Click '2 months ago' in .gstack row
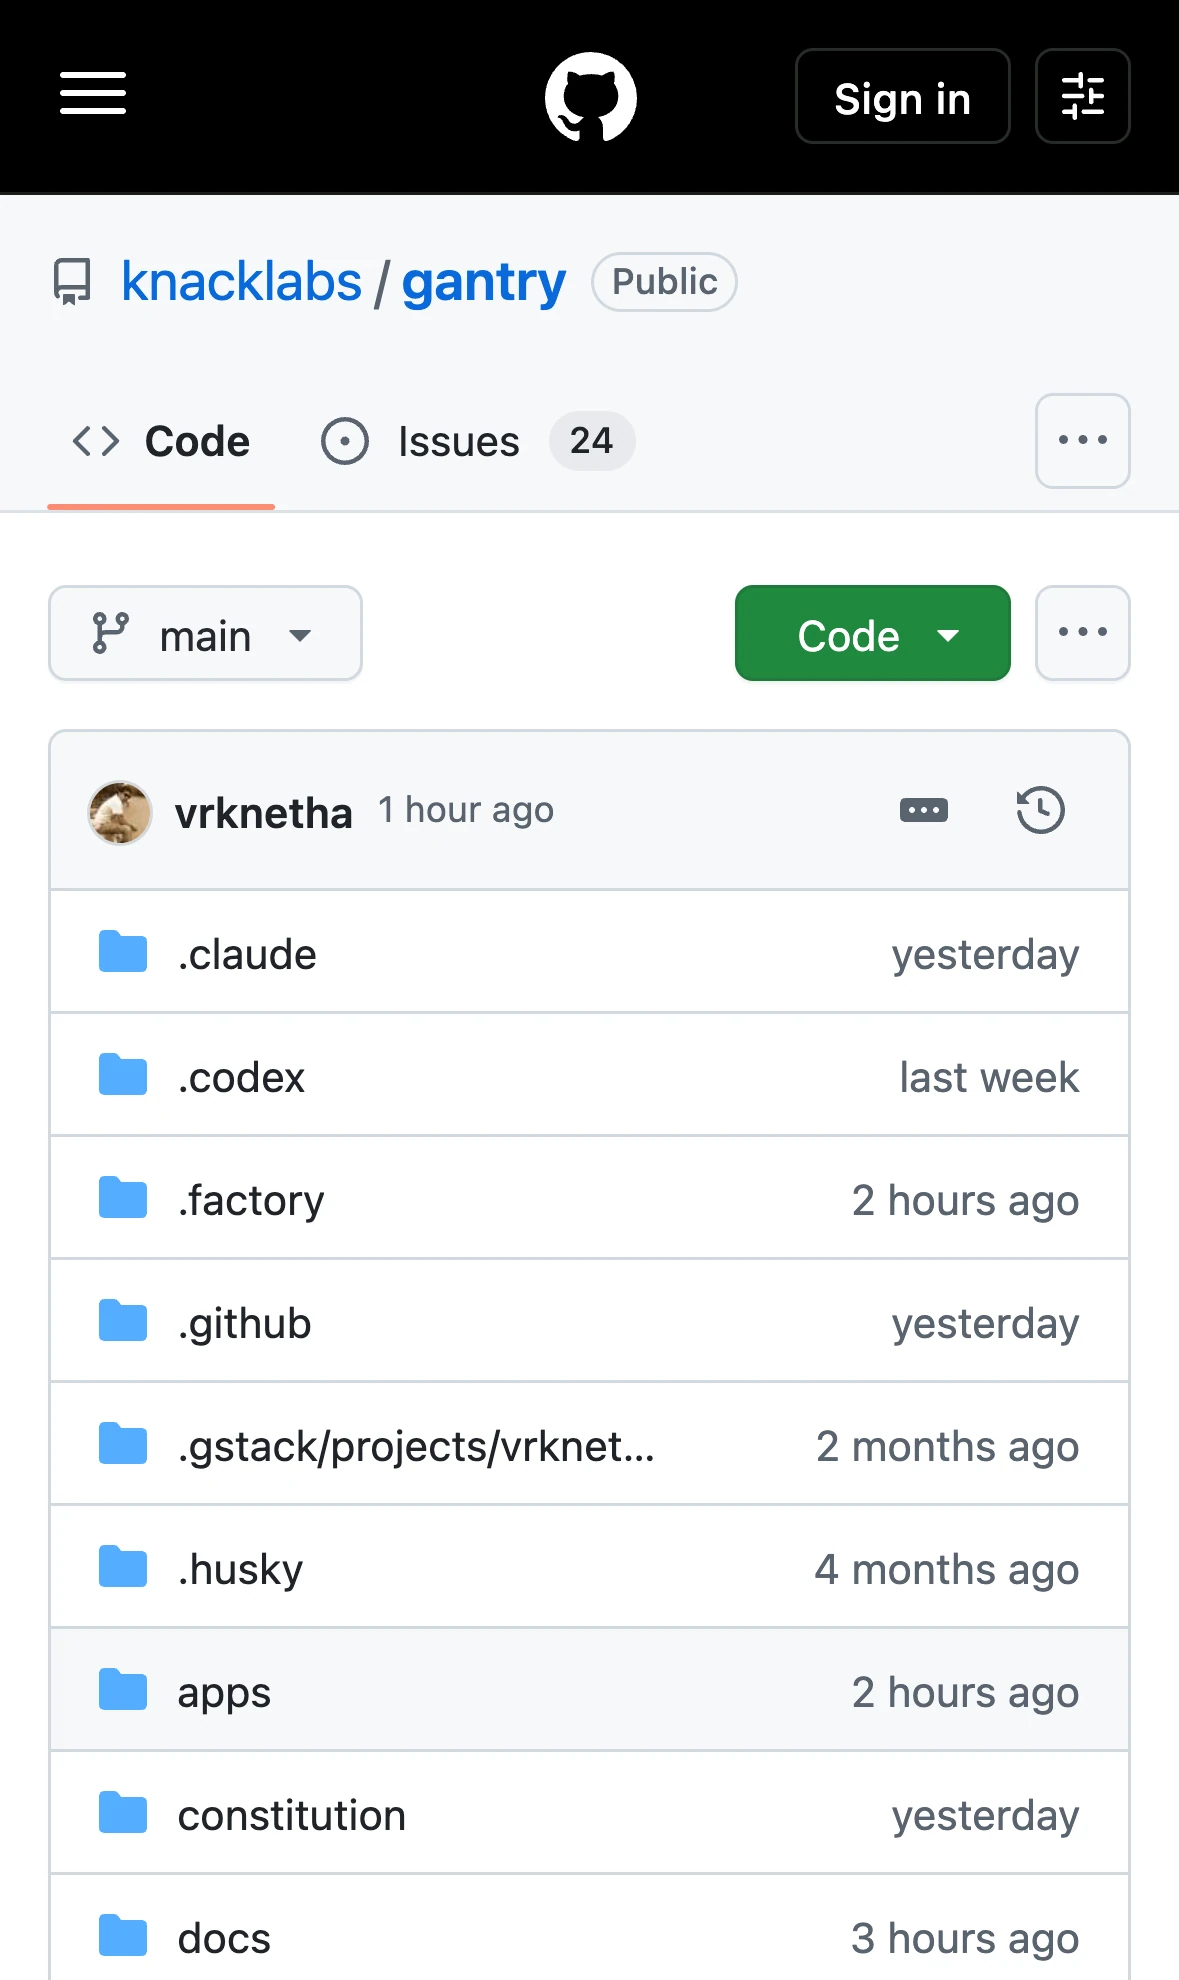Image resolution: width=1179 pixels, height=1980 pixels. pos(947,1447)
